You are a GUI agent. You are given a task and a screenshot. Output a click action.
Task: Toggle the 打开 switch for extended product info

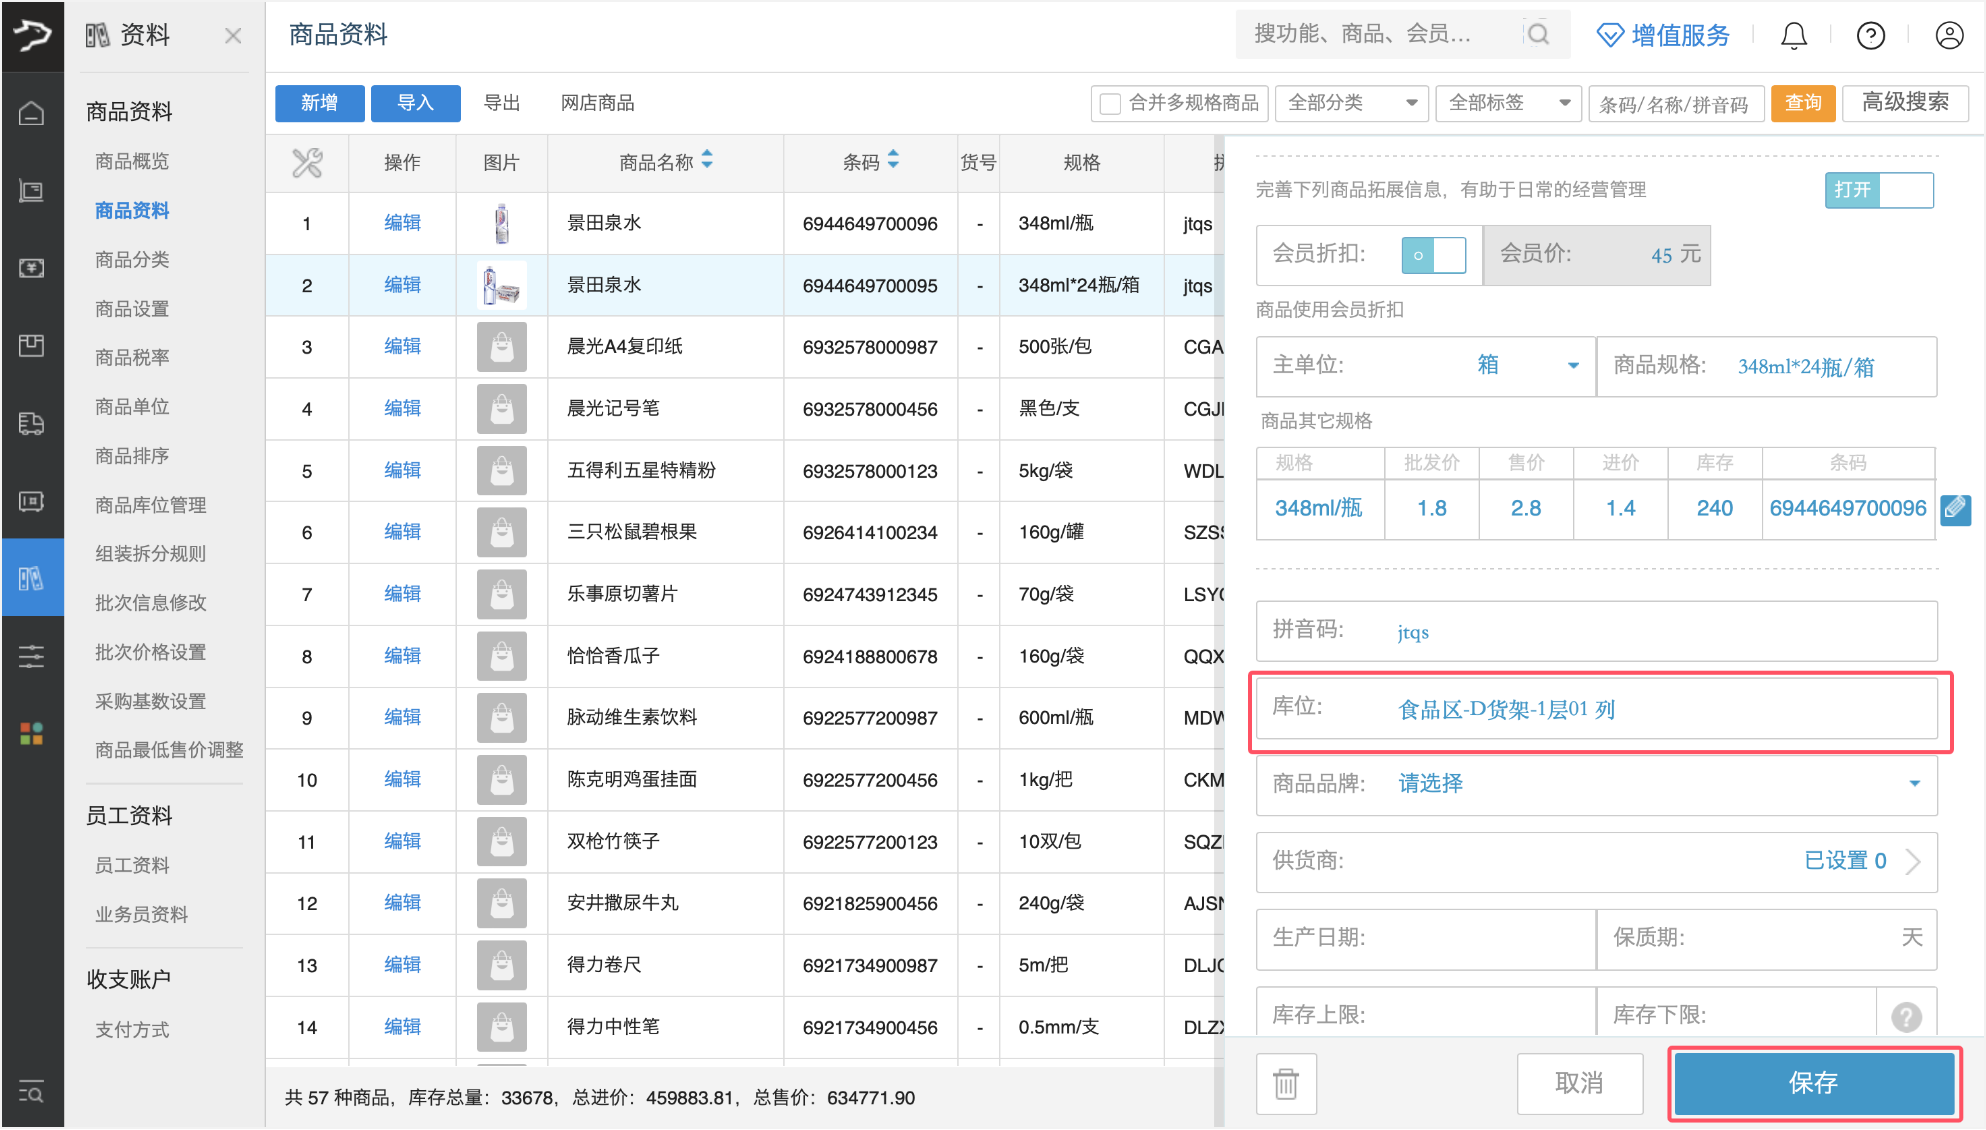pos(1879,190)
